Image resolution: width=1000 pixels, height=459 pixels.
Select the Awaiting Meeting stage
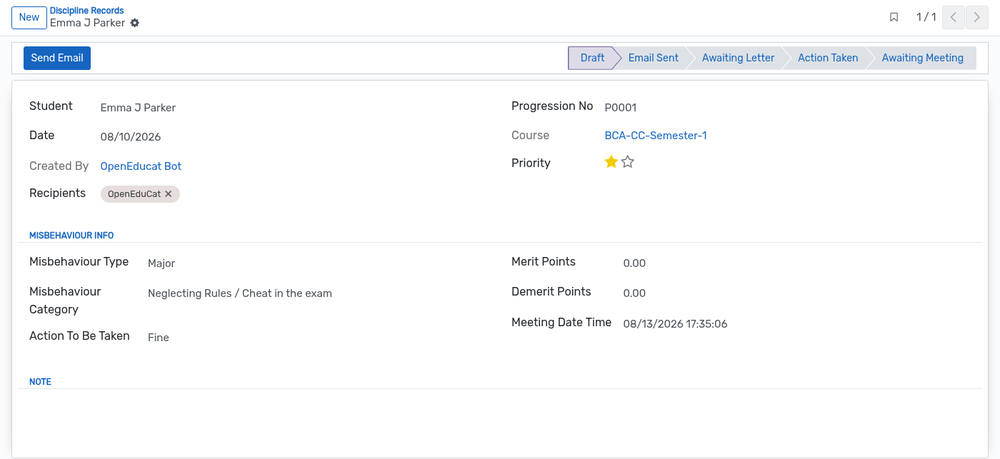[922, 58]
